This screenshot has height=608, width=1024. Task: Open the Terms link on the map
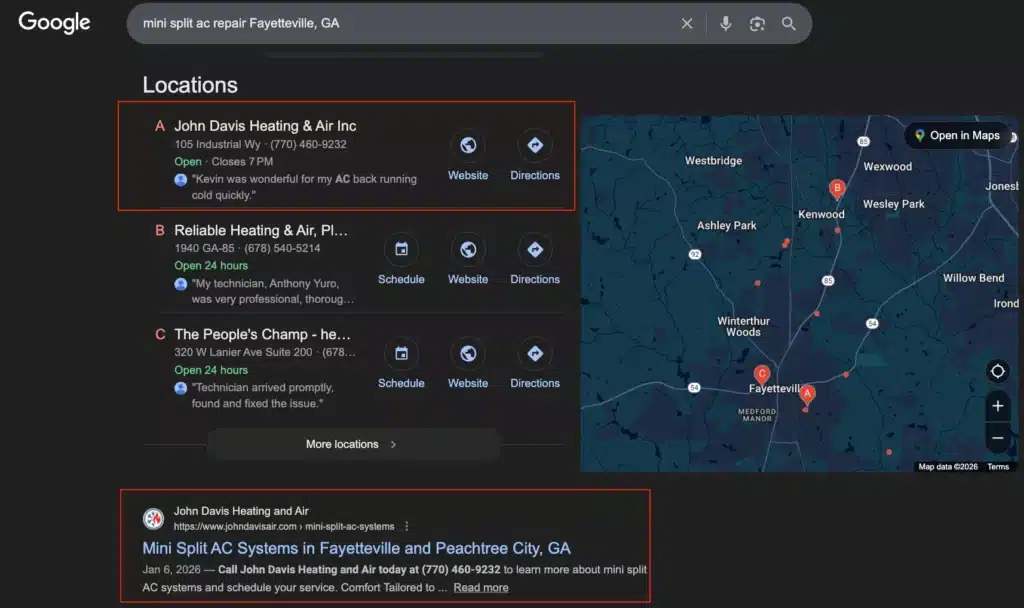998,466
